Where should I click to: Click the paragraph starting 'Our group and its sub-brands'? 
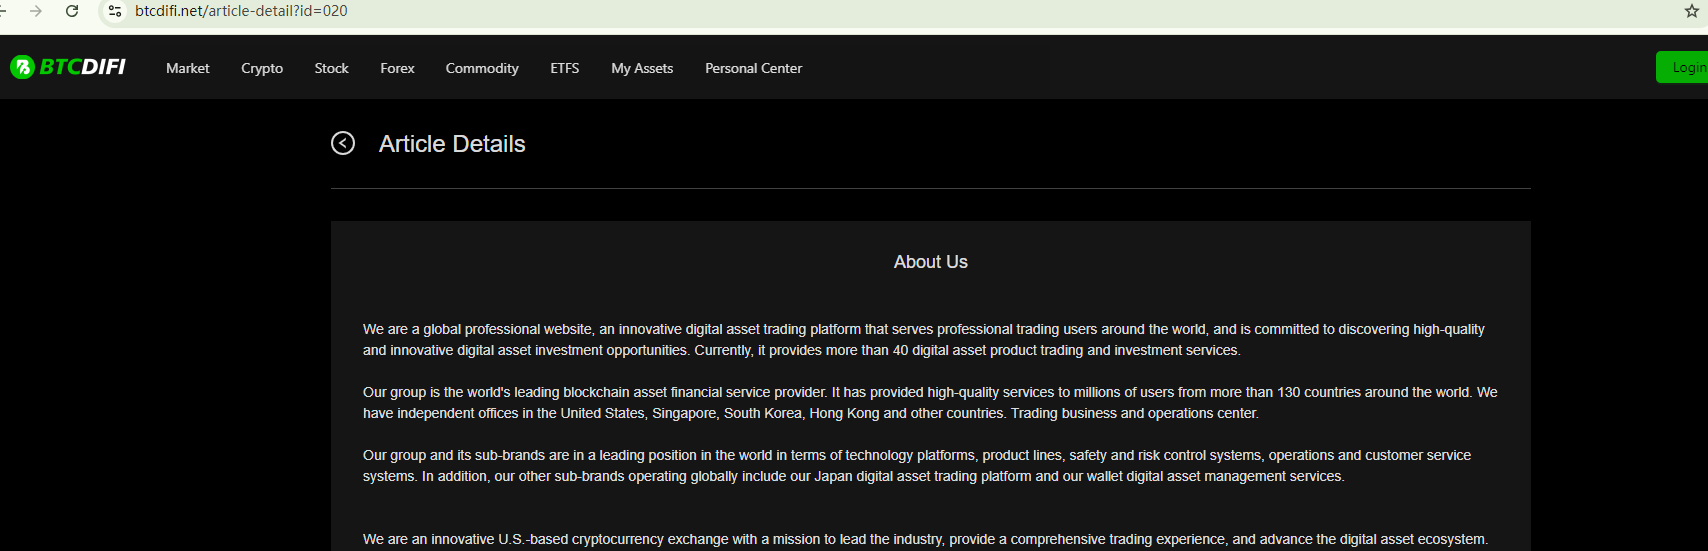coord(917,466)
